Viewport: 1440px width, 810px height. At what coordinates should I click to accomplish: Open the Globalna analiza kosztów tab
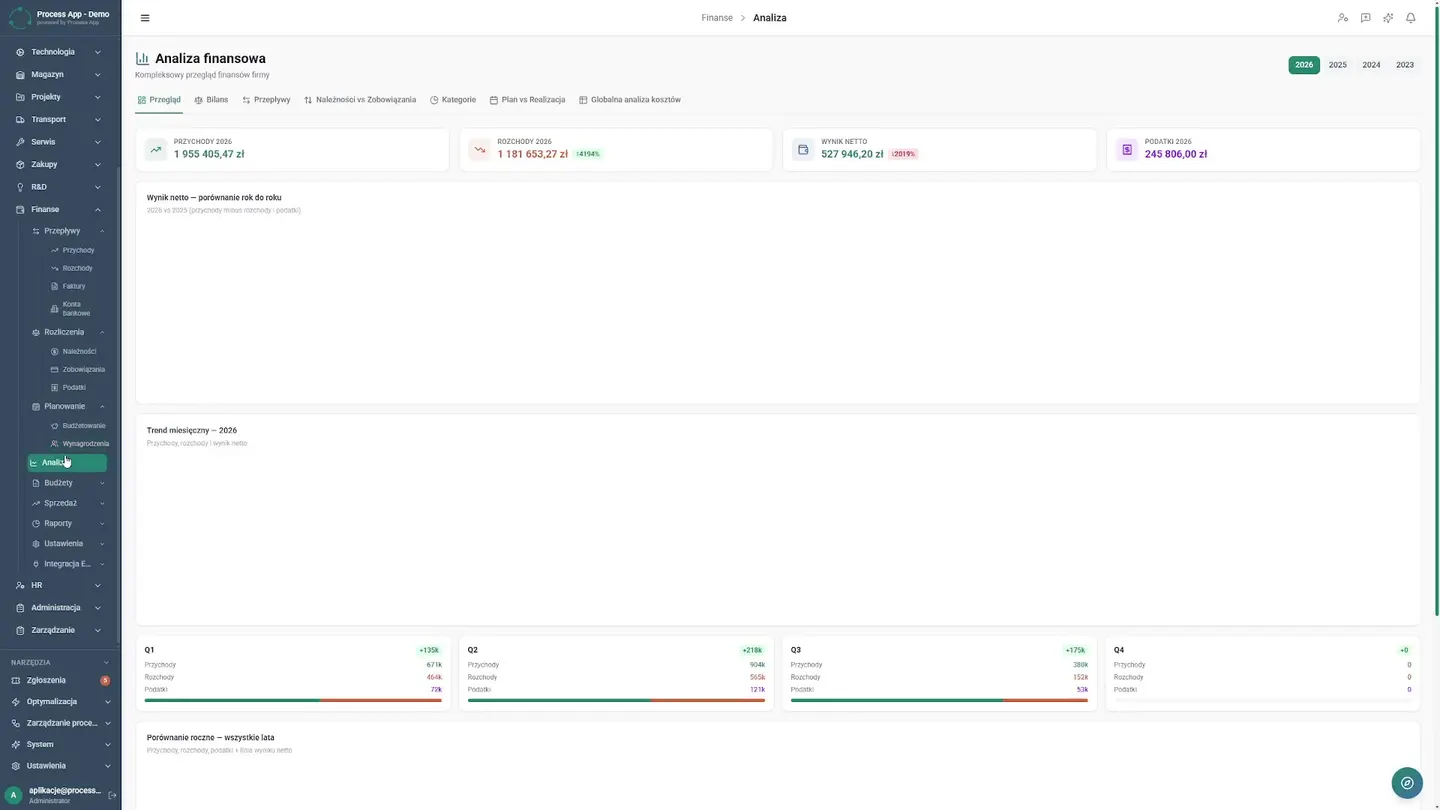(630, 100)
